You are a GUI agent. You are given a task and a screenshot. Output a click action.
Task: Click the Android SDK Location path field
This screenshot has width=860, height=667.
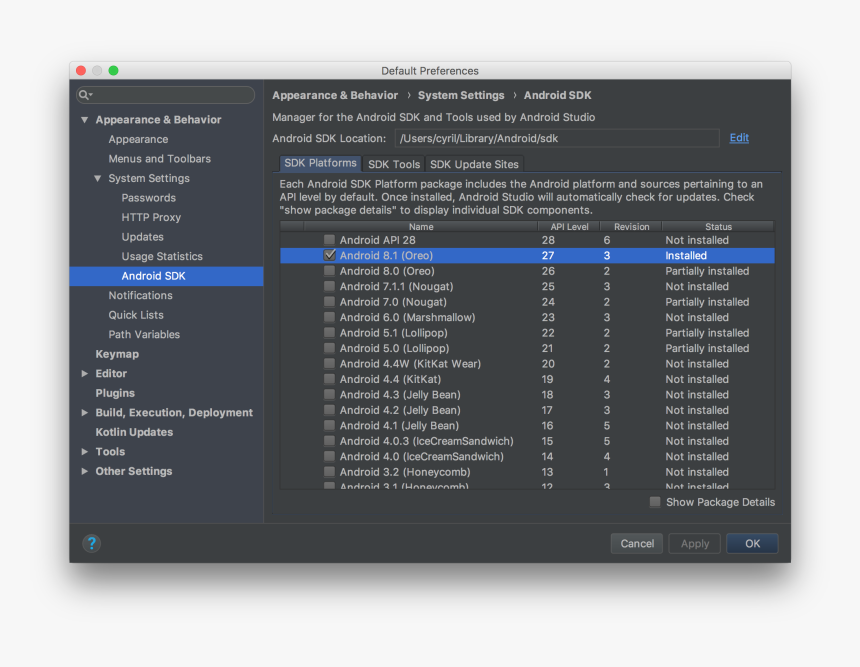(x=557, y=138)
